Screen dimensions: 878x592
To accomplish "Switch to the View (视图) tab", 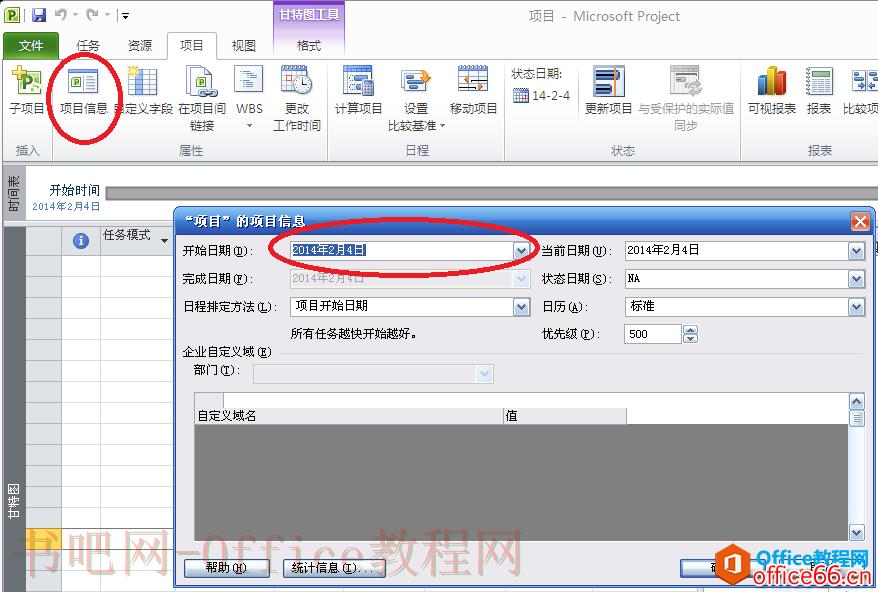I will click(244, 45).
